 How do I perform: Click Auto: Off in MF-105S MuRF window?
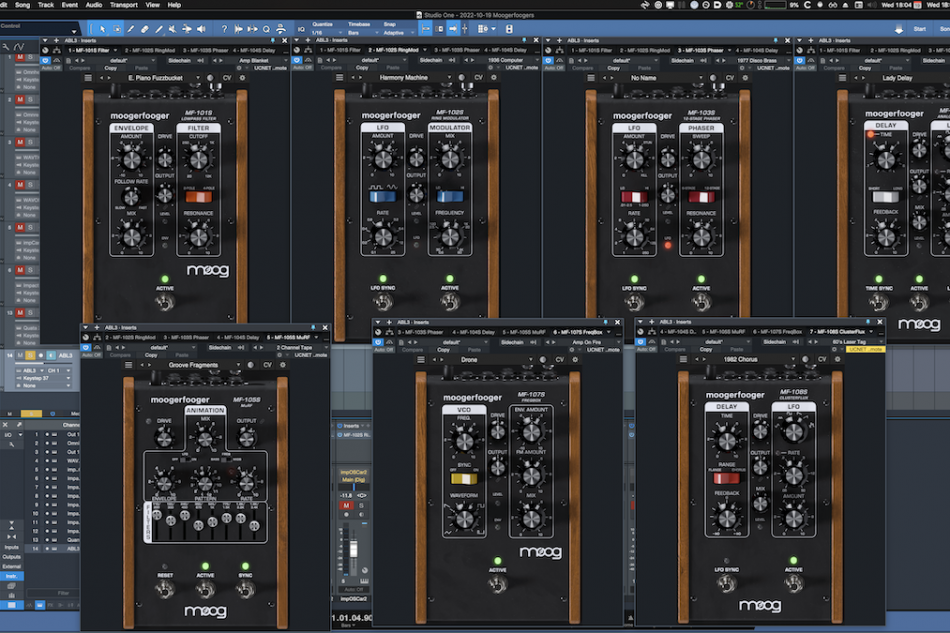point(92,355)
